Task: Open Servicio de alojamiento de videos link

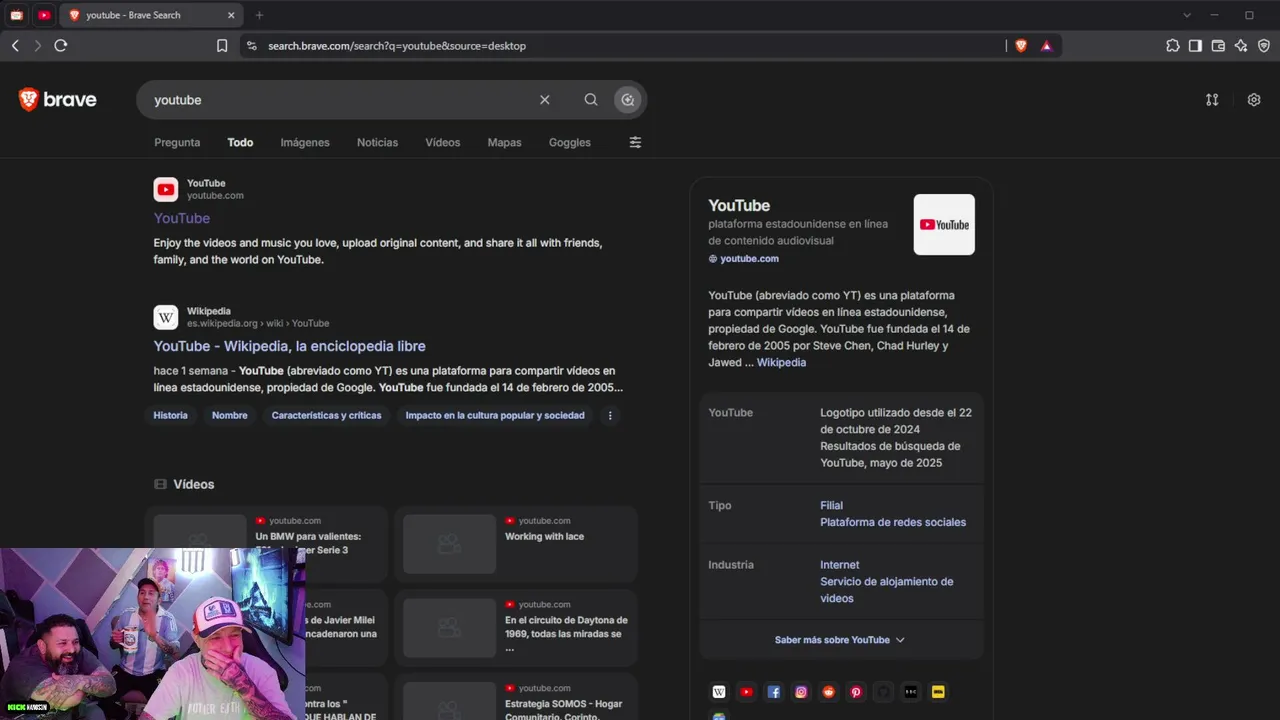Action: (x=887, y=590)
